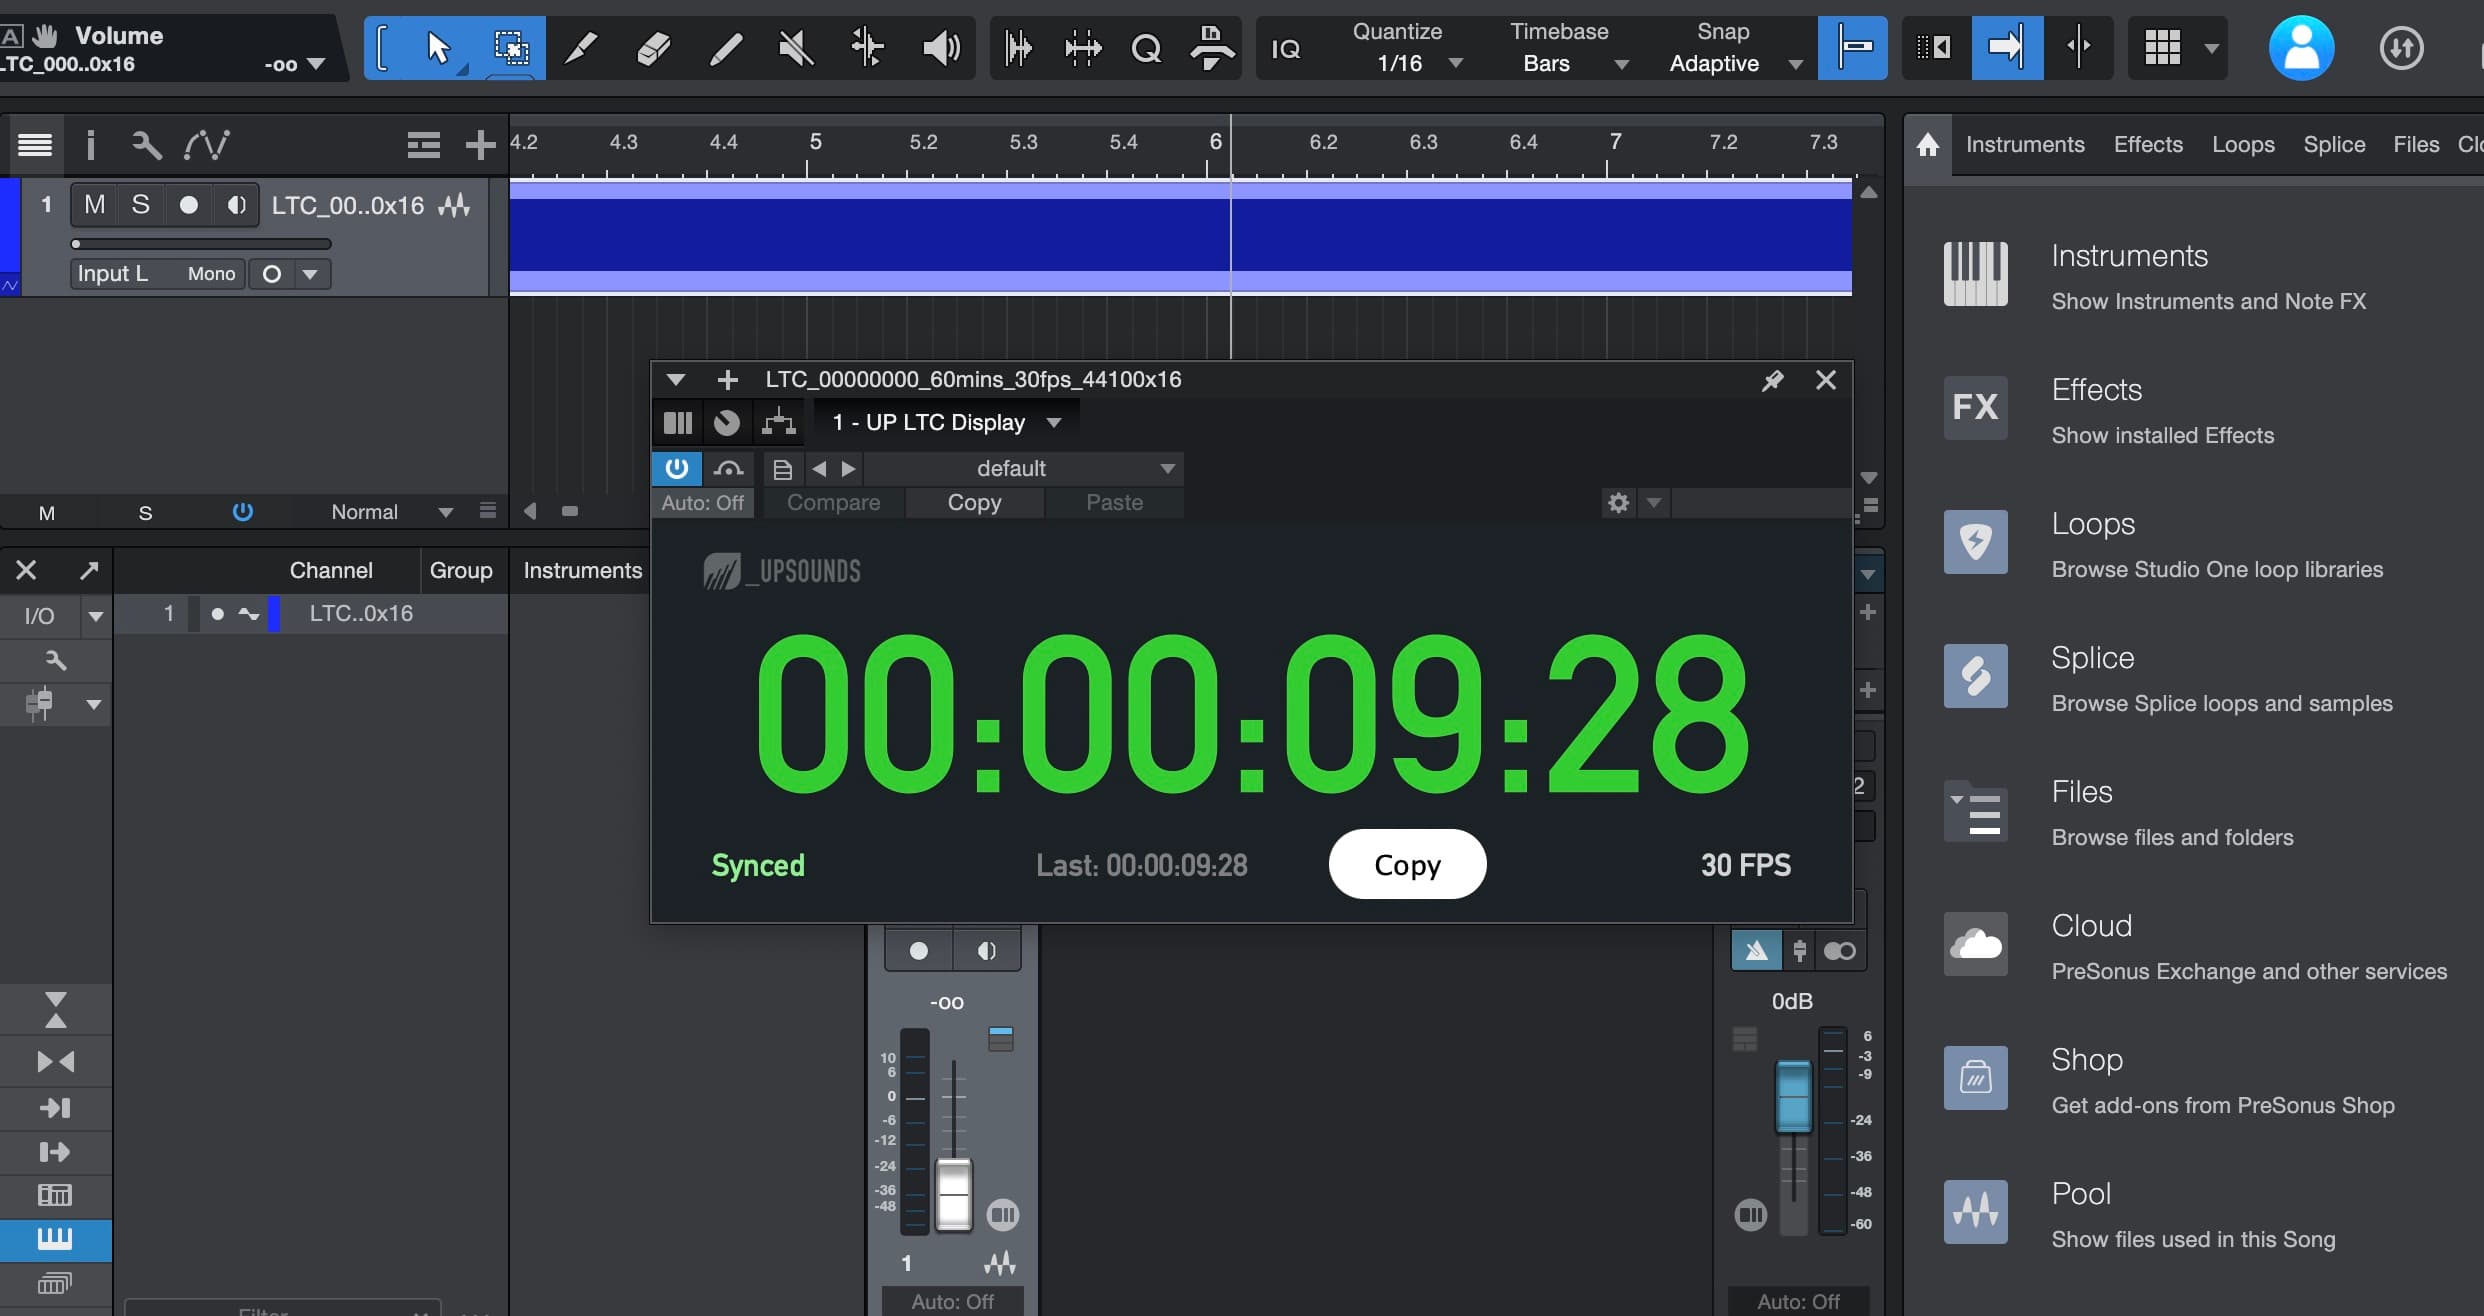This screenshot has height=1316, width=2484.
Task: Click the Browser home icon
Action: 1928,145
